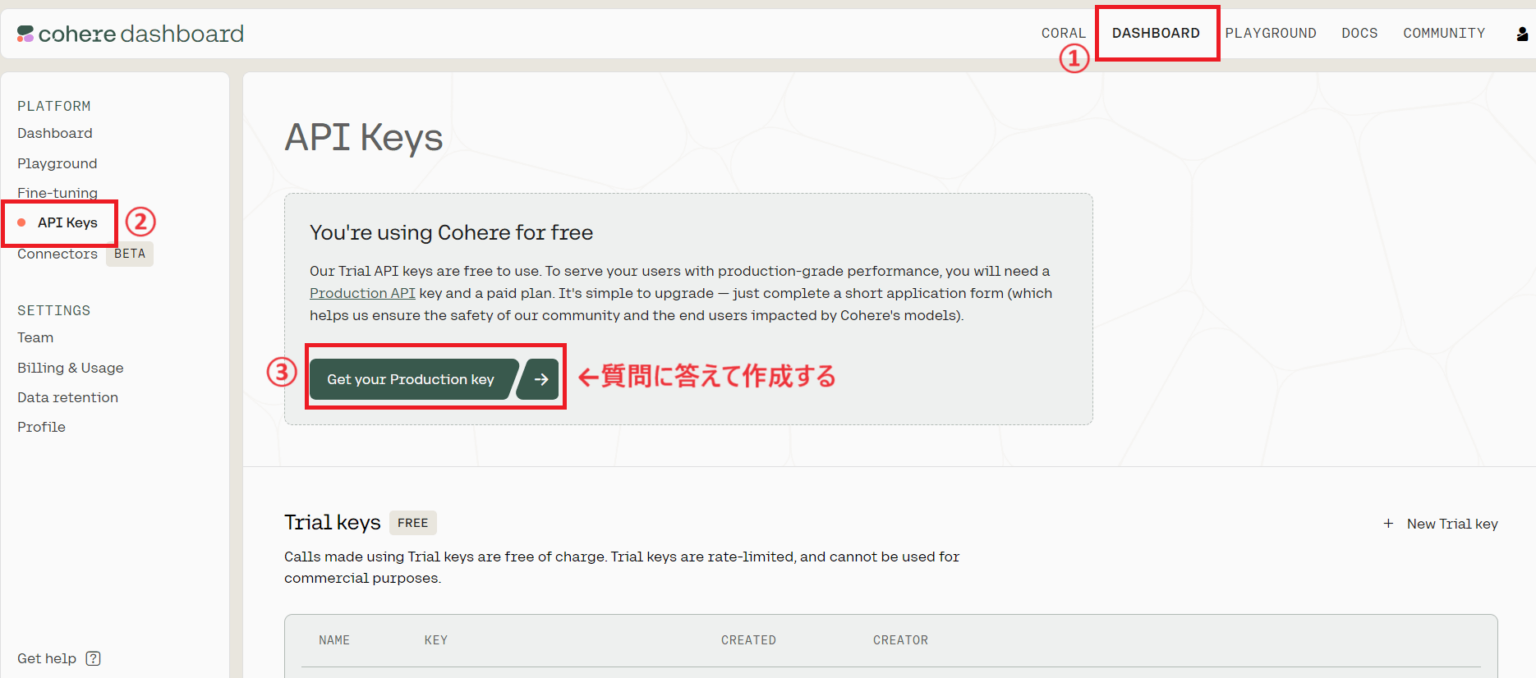Open the COMMUNITY page
Viewport: 1536px width, 678px height.
click(1443, 32)
